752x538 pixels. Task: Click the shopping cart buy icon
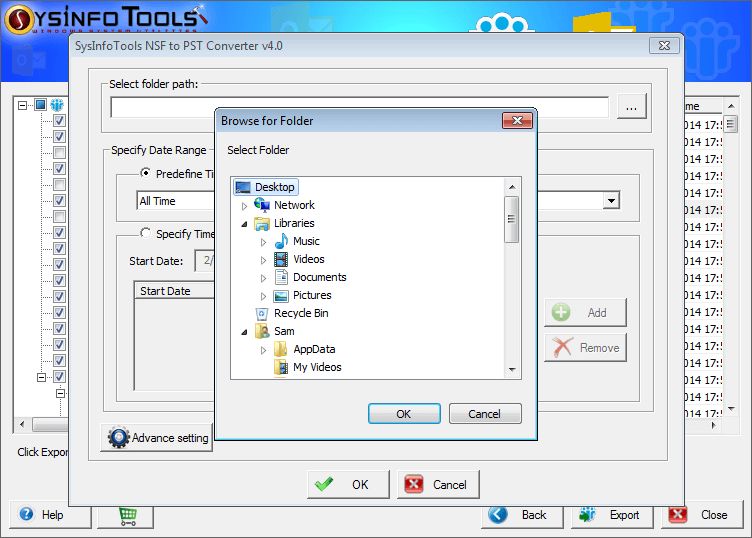point(128,516)
